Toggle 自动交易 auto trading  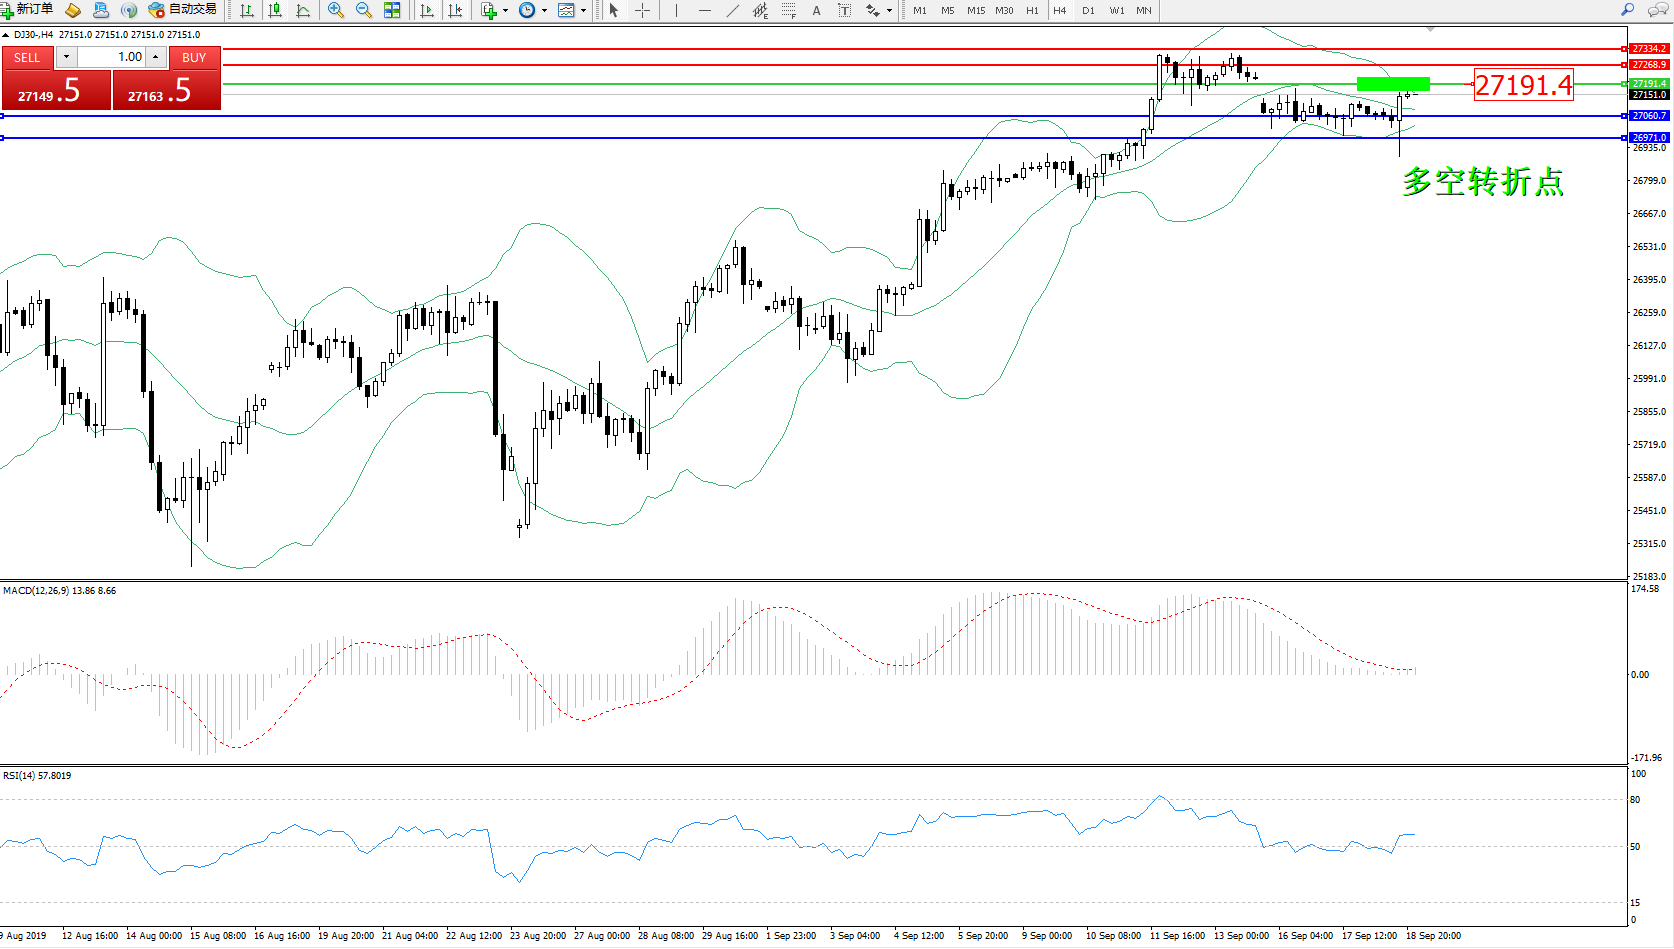tap(182, 10)
